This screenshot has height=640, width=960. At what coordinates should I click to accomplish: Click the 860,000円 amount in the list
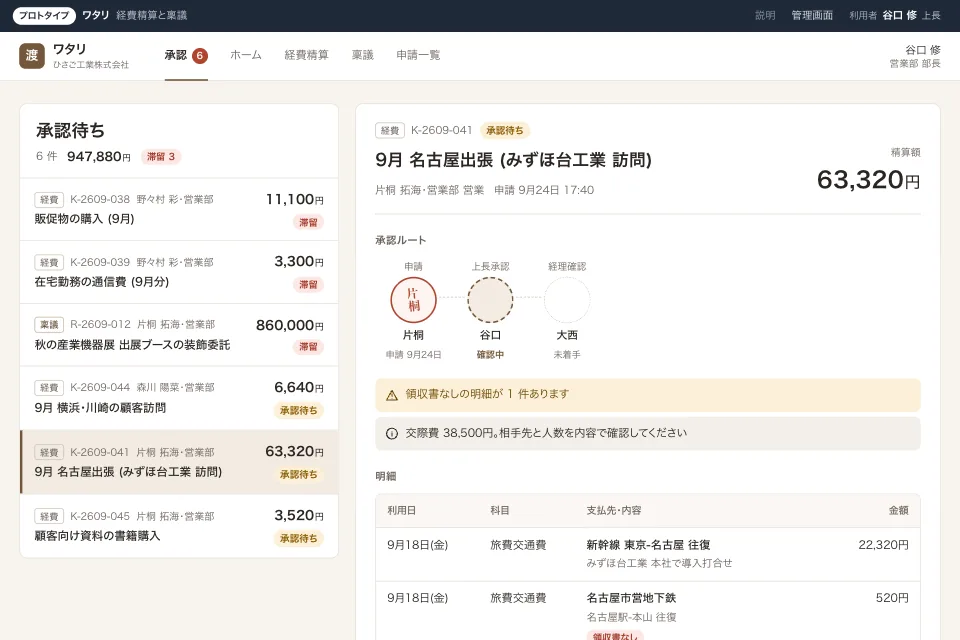pos(290,325)
